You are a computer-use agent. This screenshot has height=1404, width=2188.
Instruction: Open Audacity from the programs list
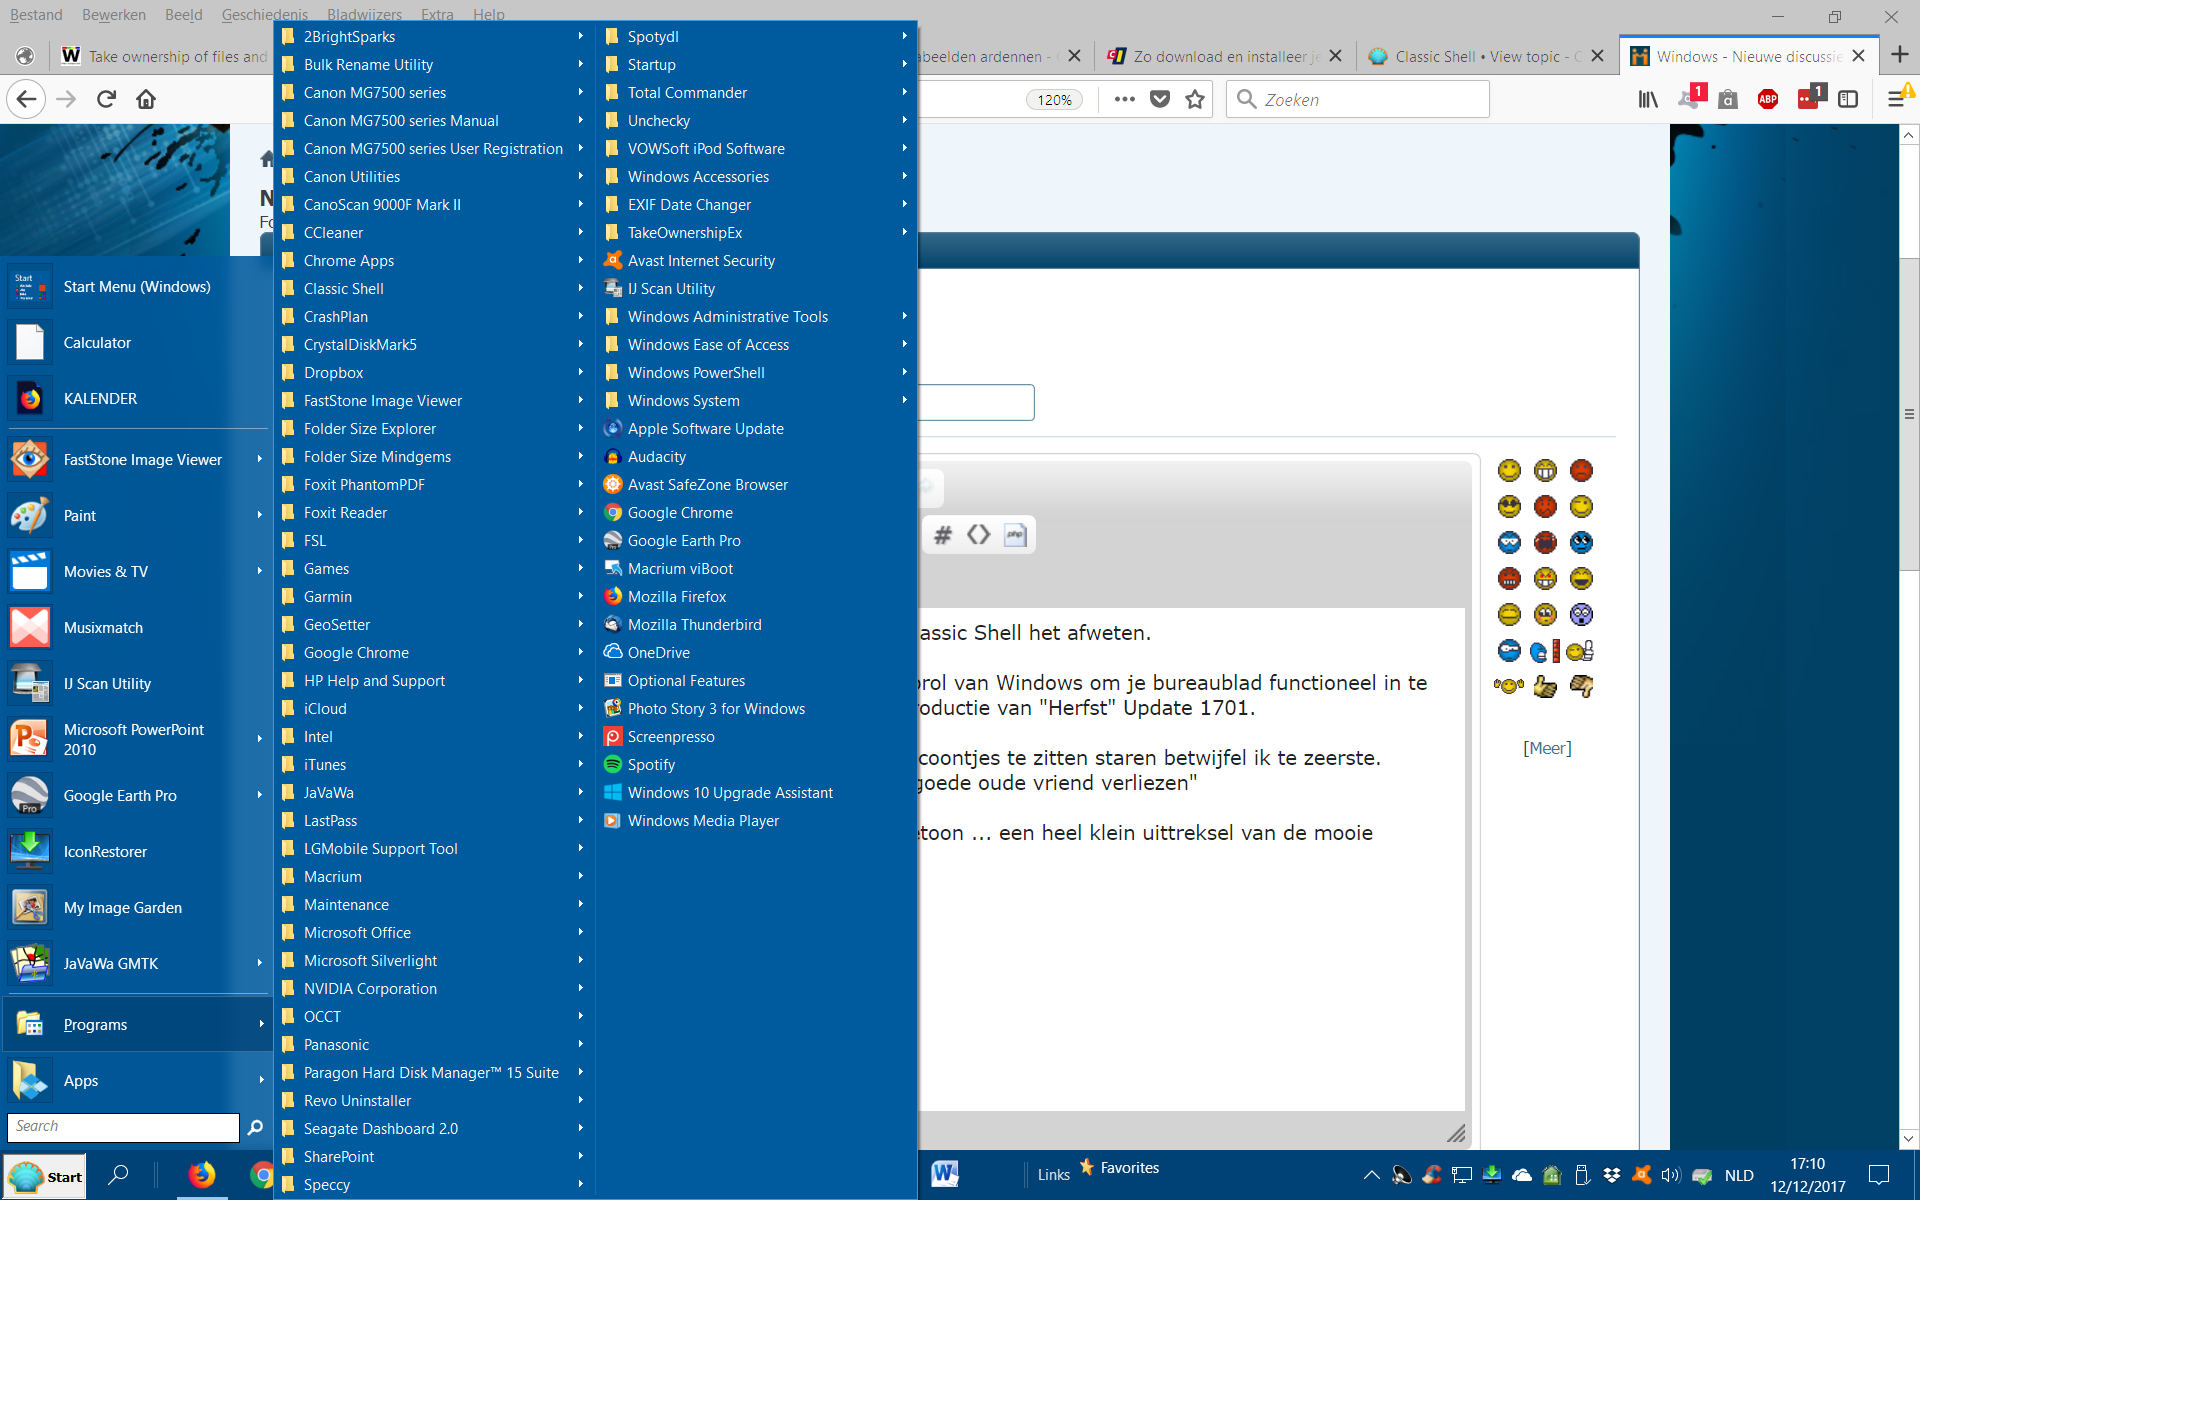tap(757, 457)
